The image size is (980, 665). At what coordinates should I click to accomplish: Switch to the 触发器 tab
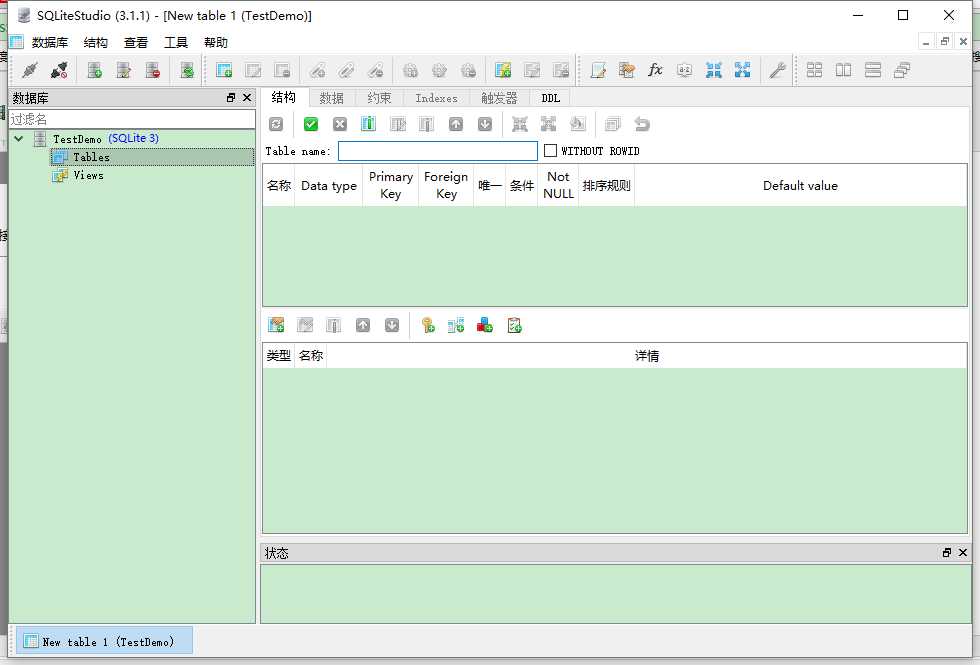point(499,98)
